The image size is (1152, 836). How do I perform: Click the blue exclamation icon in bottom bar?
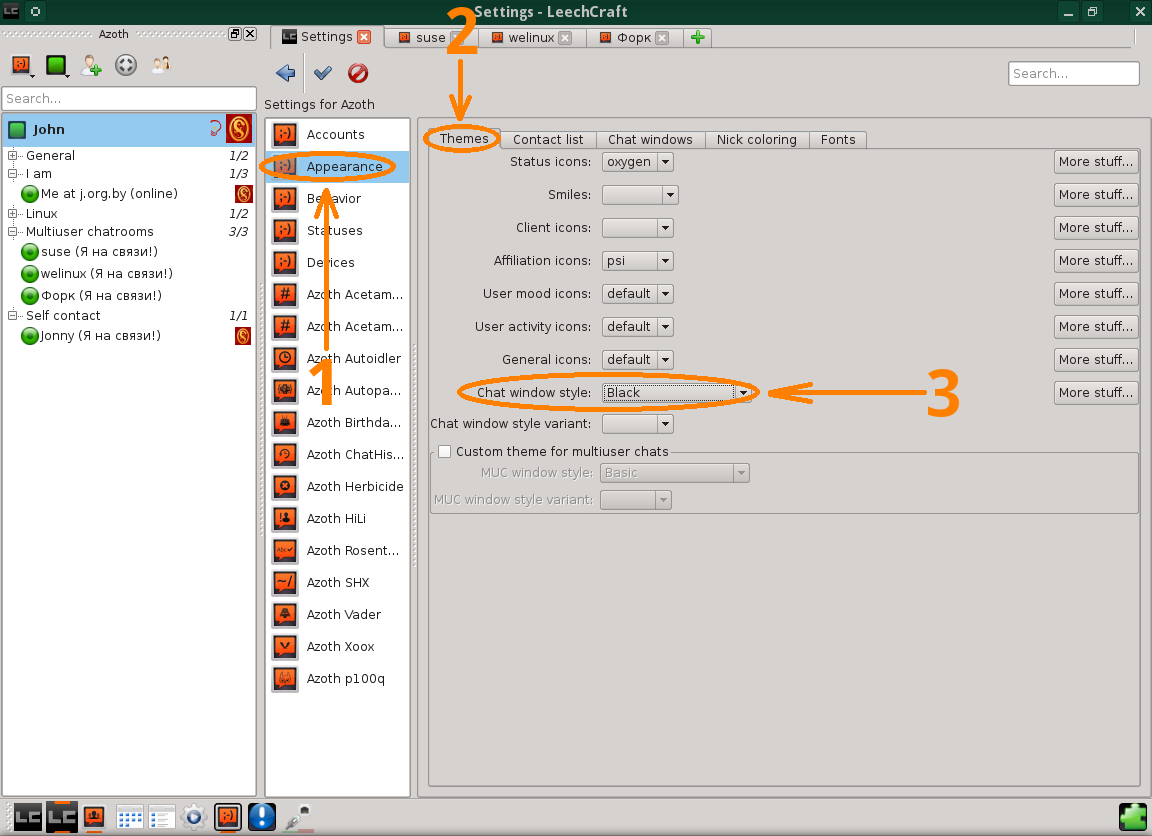pos(262,816)
